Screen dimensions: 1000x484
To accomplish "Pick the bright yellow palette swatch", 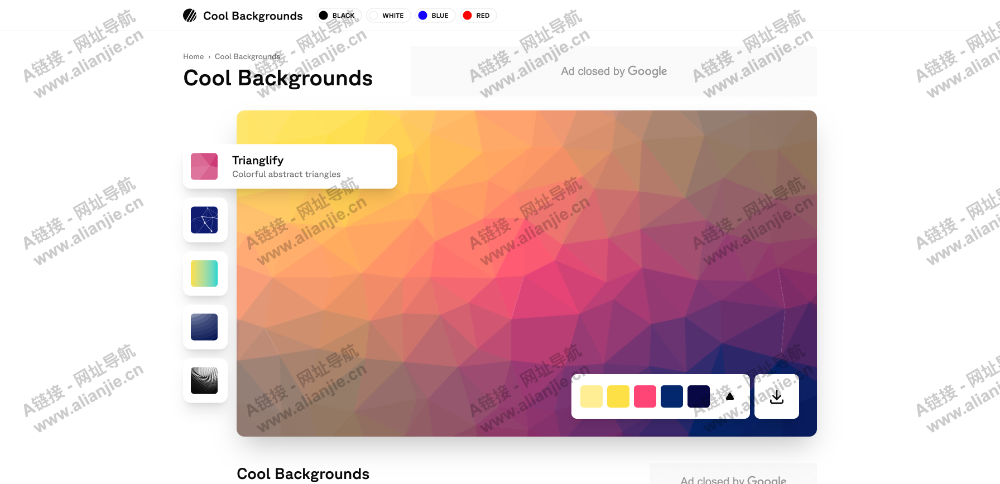I will pyautogui.click(x=618, y=397).
